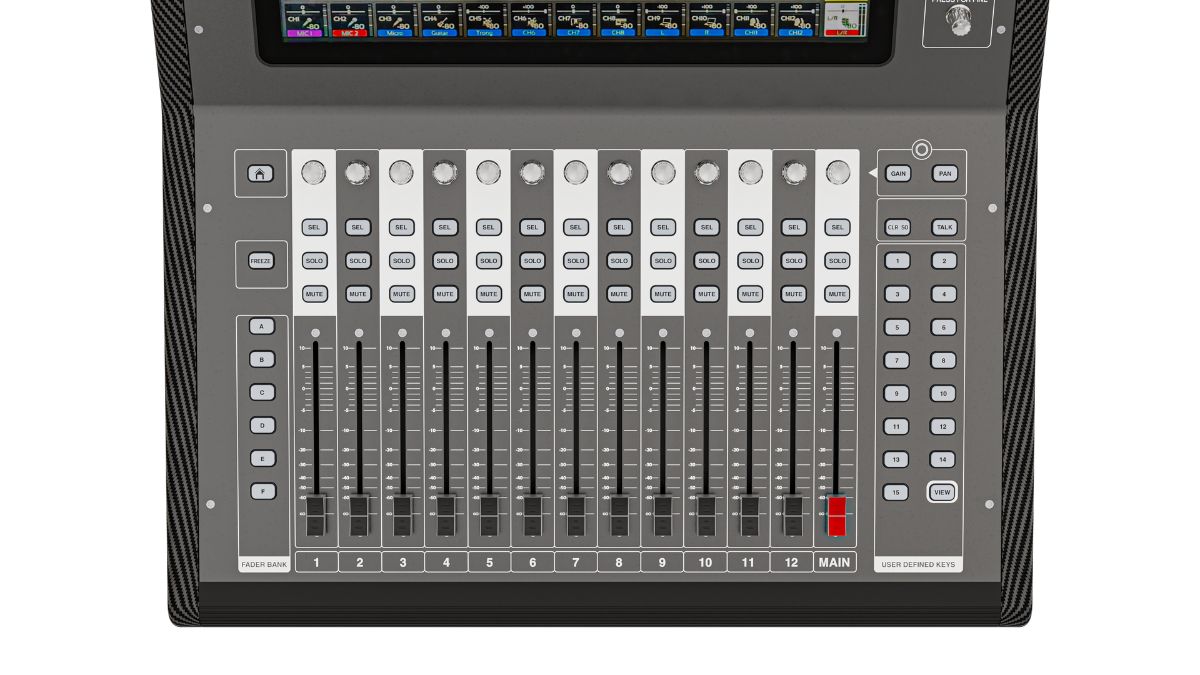The width and height of the screenshot is (1200, 675).
Task: Click the channel 5 rotary encoder knob
Action: [488, 173]
